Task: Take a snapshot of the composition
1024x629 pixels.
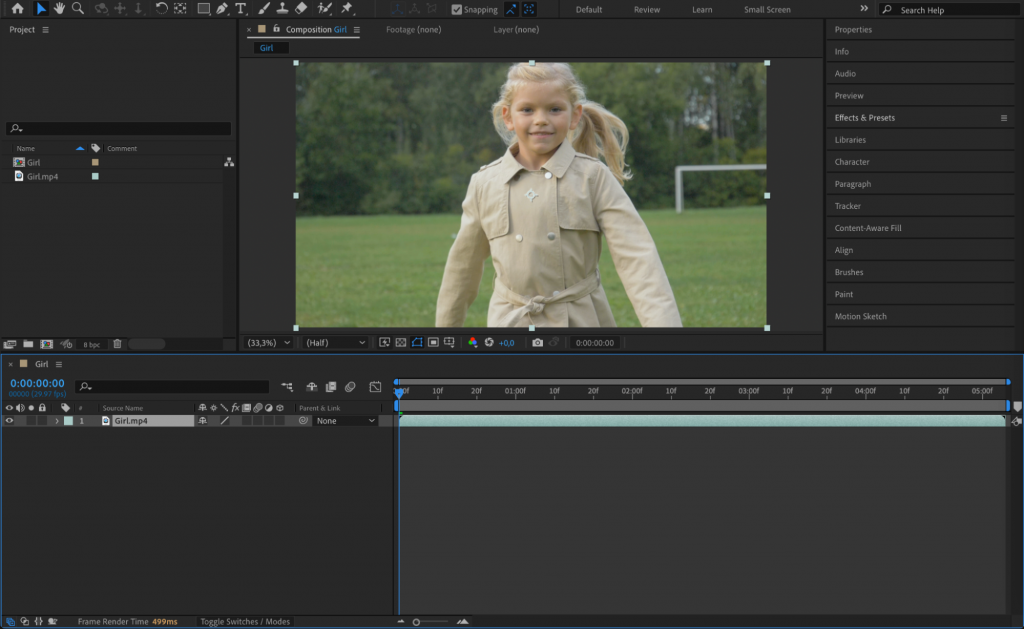Action: [x=540, y=342]
